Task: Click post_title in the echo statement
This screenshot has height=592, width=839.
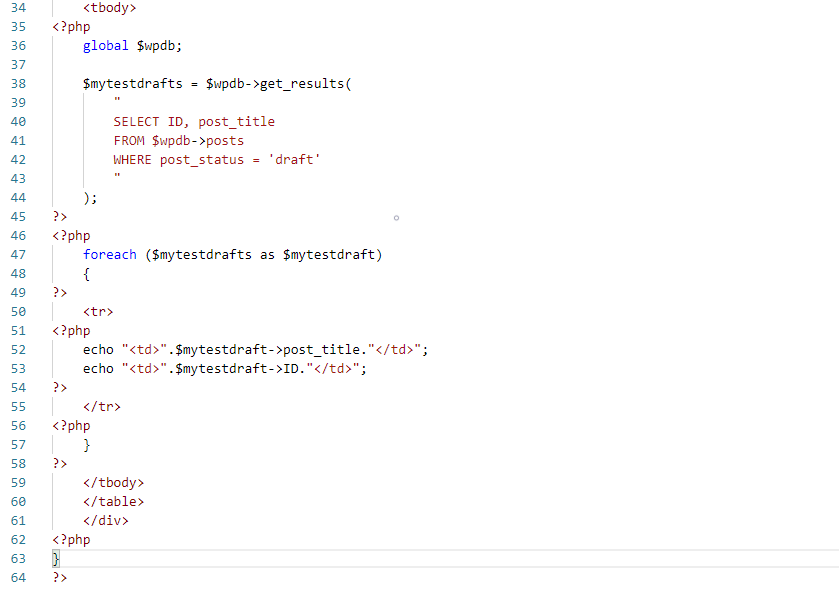Action: click(x=321, y=350)
